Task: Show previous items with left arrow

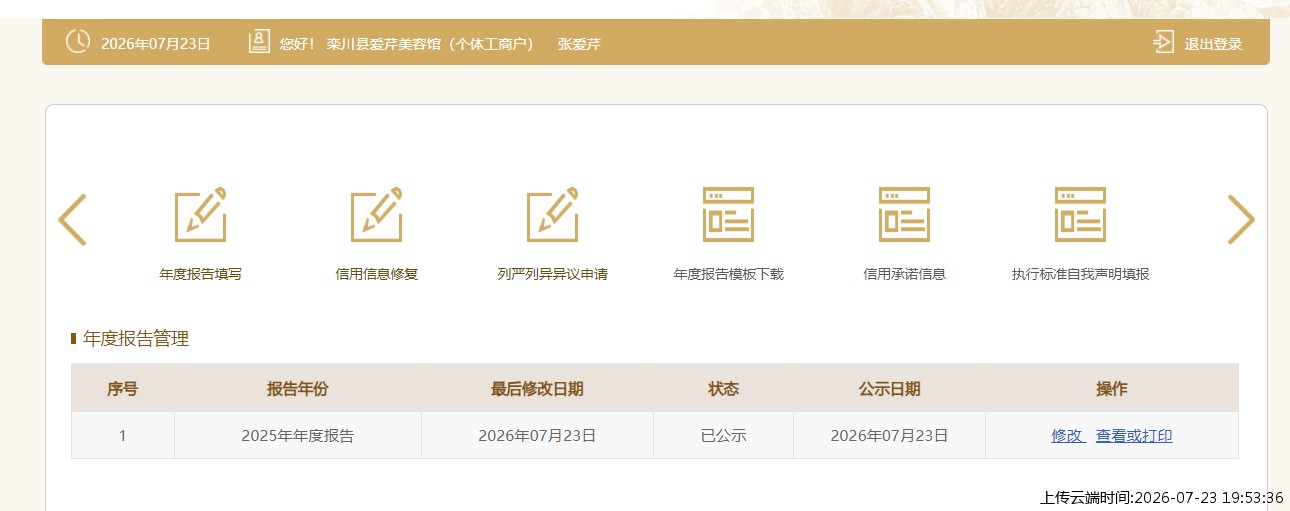Action: click(72, 219)
